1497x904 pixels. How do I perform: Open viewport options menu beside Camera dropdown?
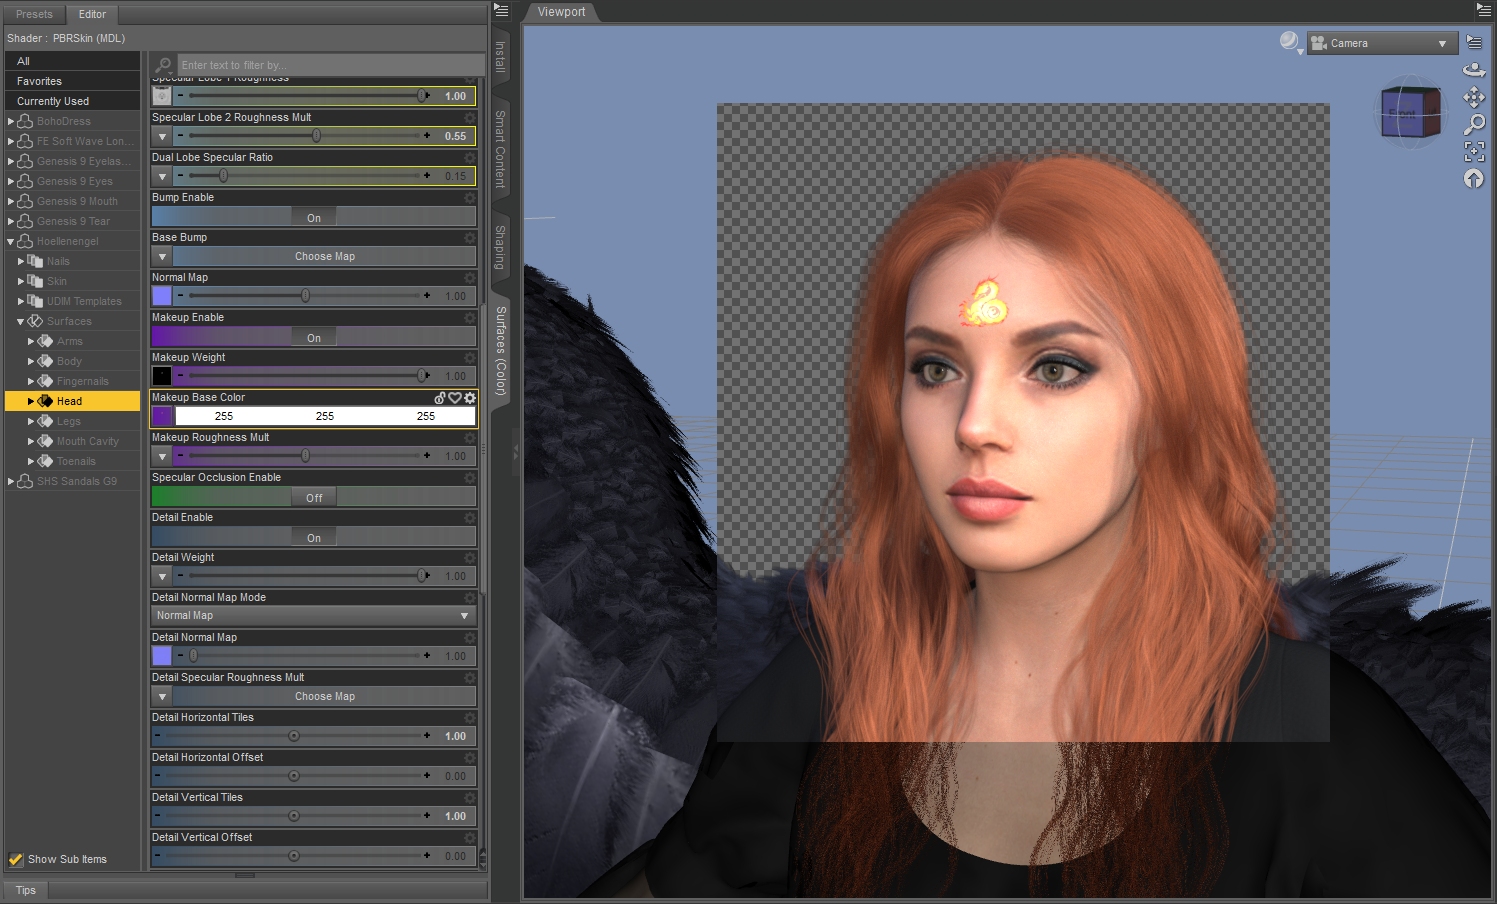pos(1475,42)
